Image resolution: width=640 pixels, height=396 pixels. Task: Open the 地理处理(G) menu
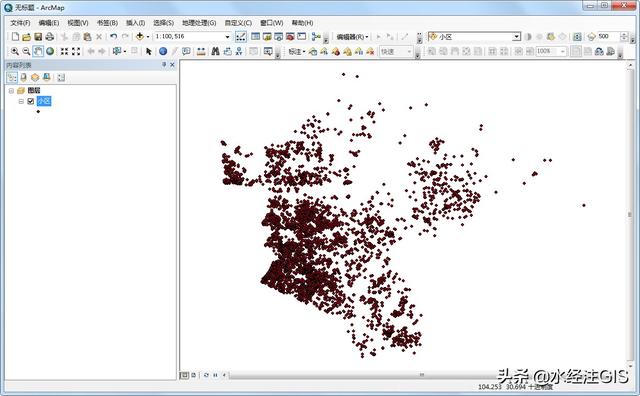tap(199, 23)
